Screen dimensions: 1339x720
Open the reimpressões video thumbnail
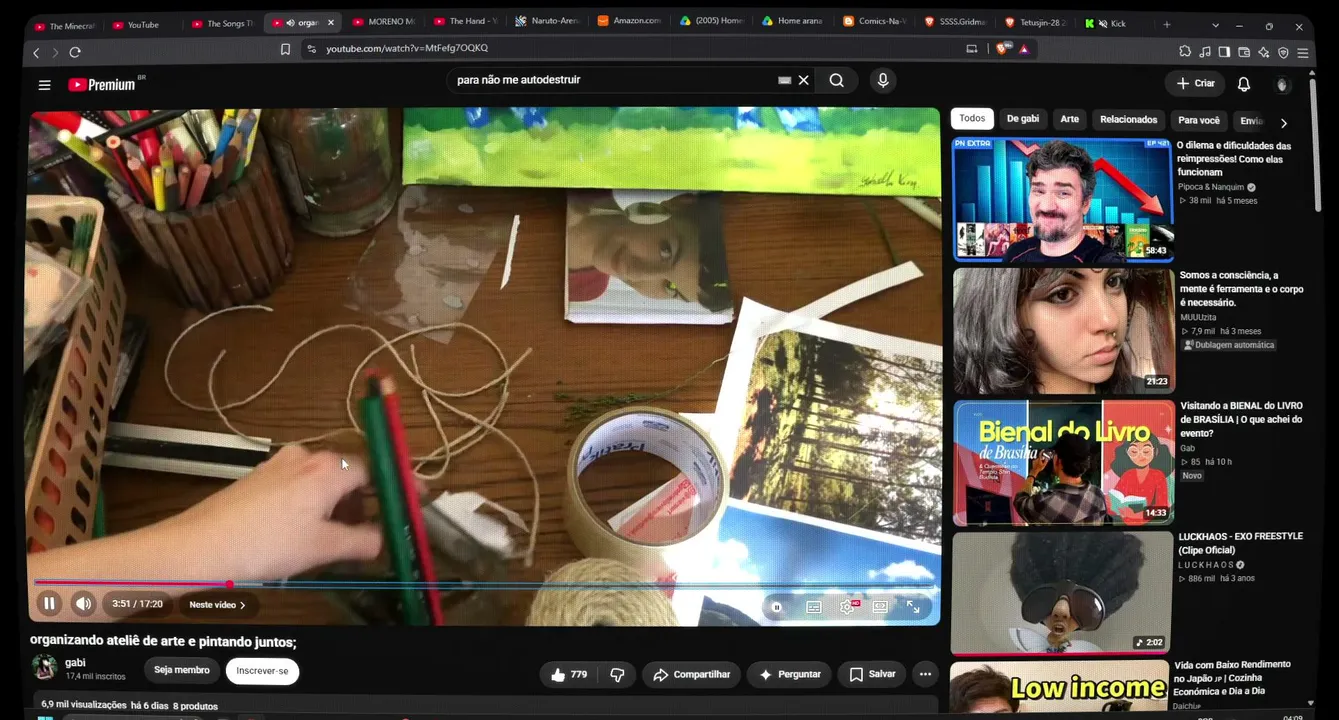[x=1062, y=199]
